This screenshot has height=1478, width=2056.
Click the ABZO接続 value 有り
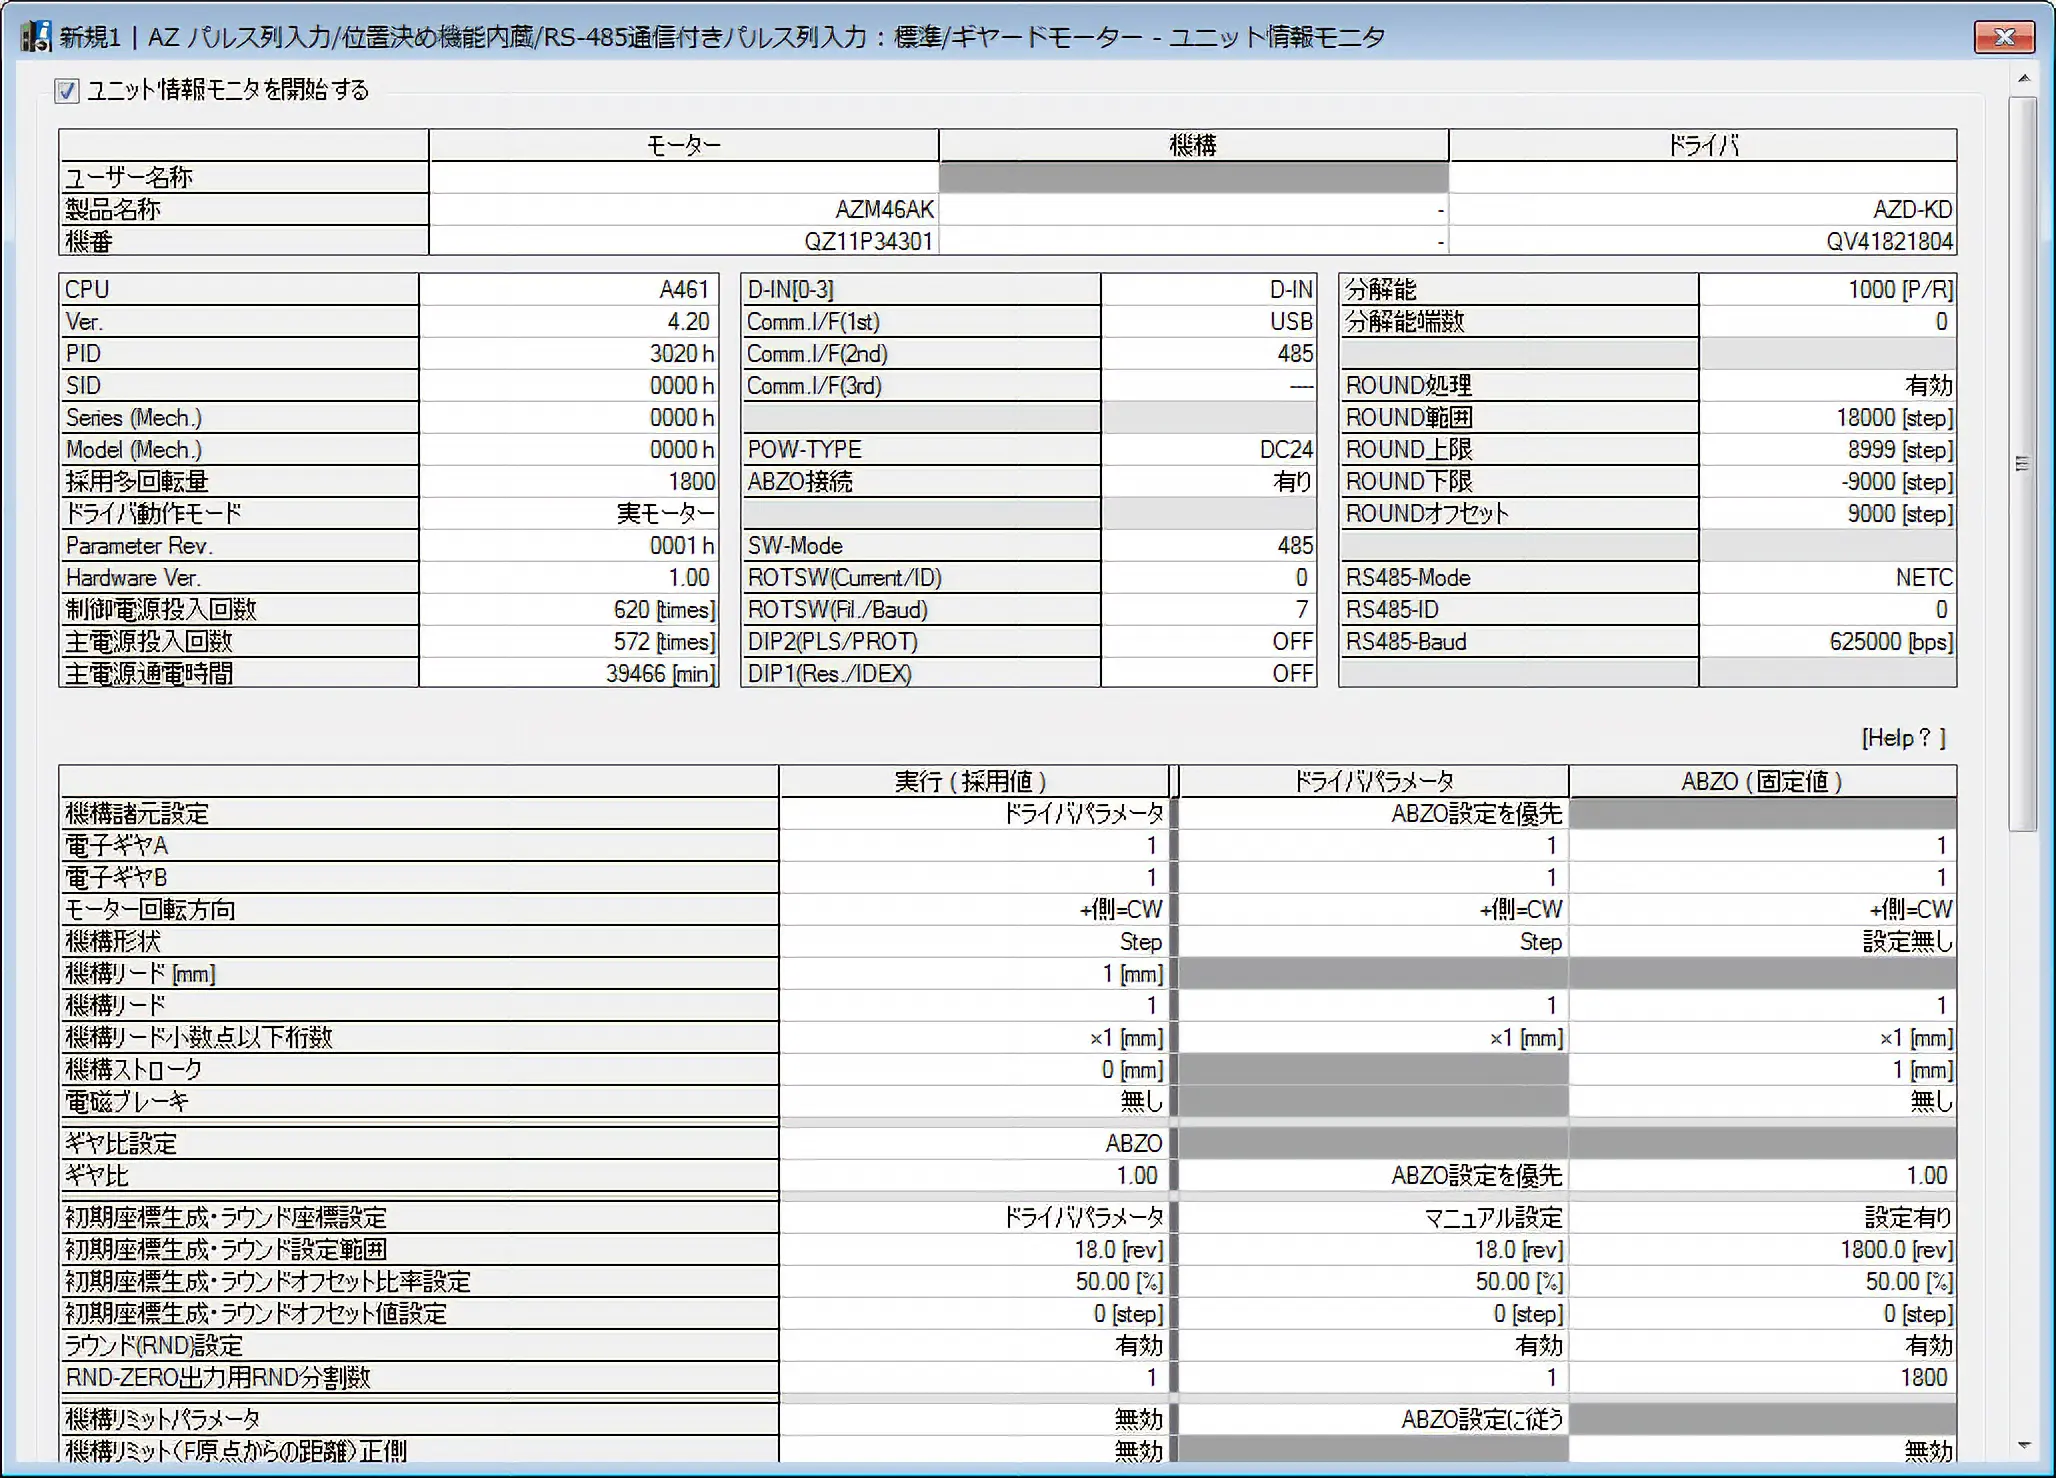click(1292, 481)
